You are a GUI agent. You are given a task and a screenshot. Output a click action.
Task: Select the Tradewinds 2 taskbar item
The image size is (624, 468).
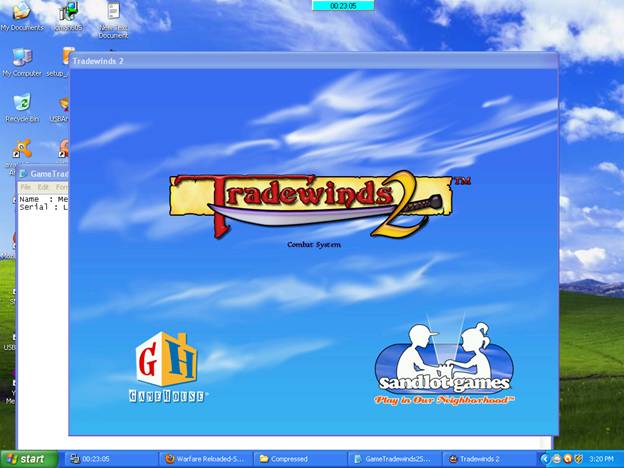pos(489,459)
